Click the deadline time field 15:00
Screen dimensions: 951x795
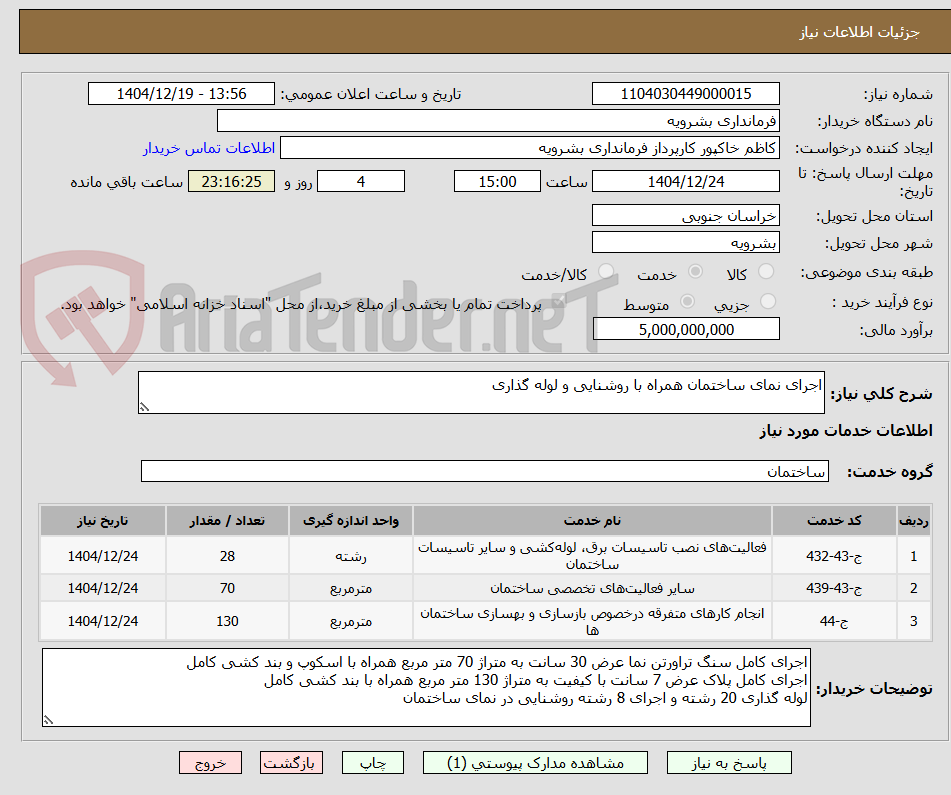[x=497, y=181]
